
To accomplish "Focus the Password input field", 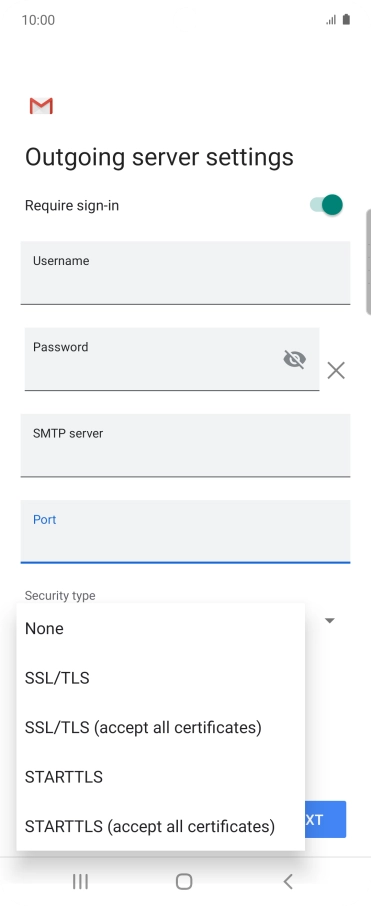I will pos(172,359).
